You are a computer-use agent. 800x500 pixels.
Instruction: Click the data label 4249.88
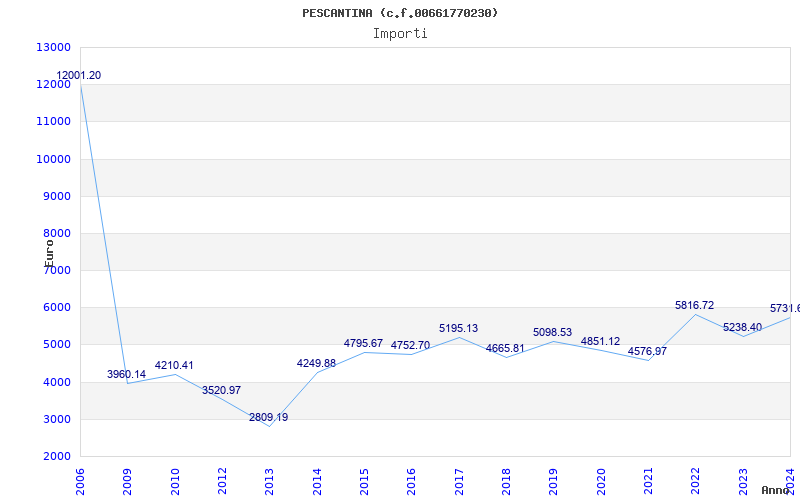pyautogui.click(x=316, y=364)
